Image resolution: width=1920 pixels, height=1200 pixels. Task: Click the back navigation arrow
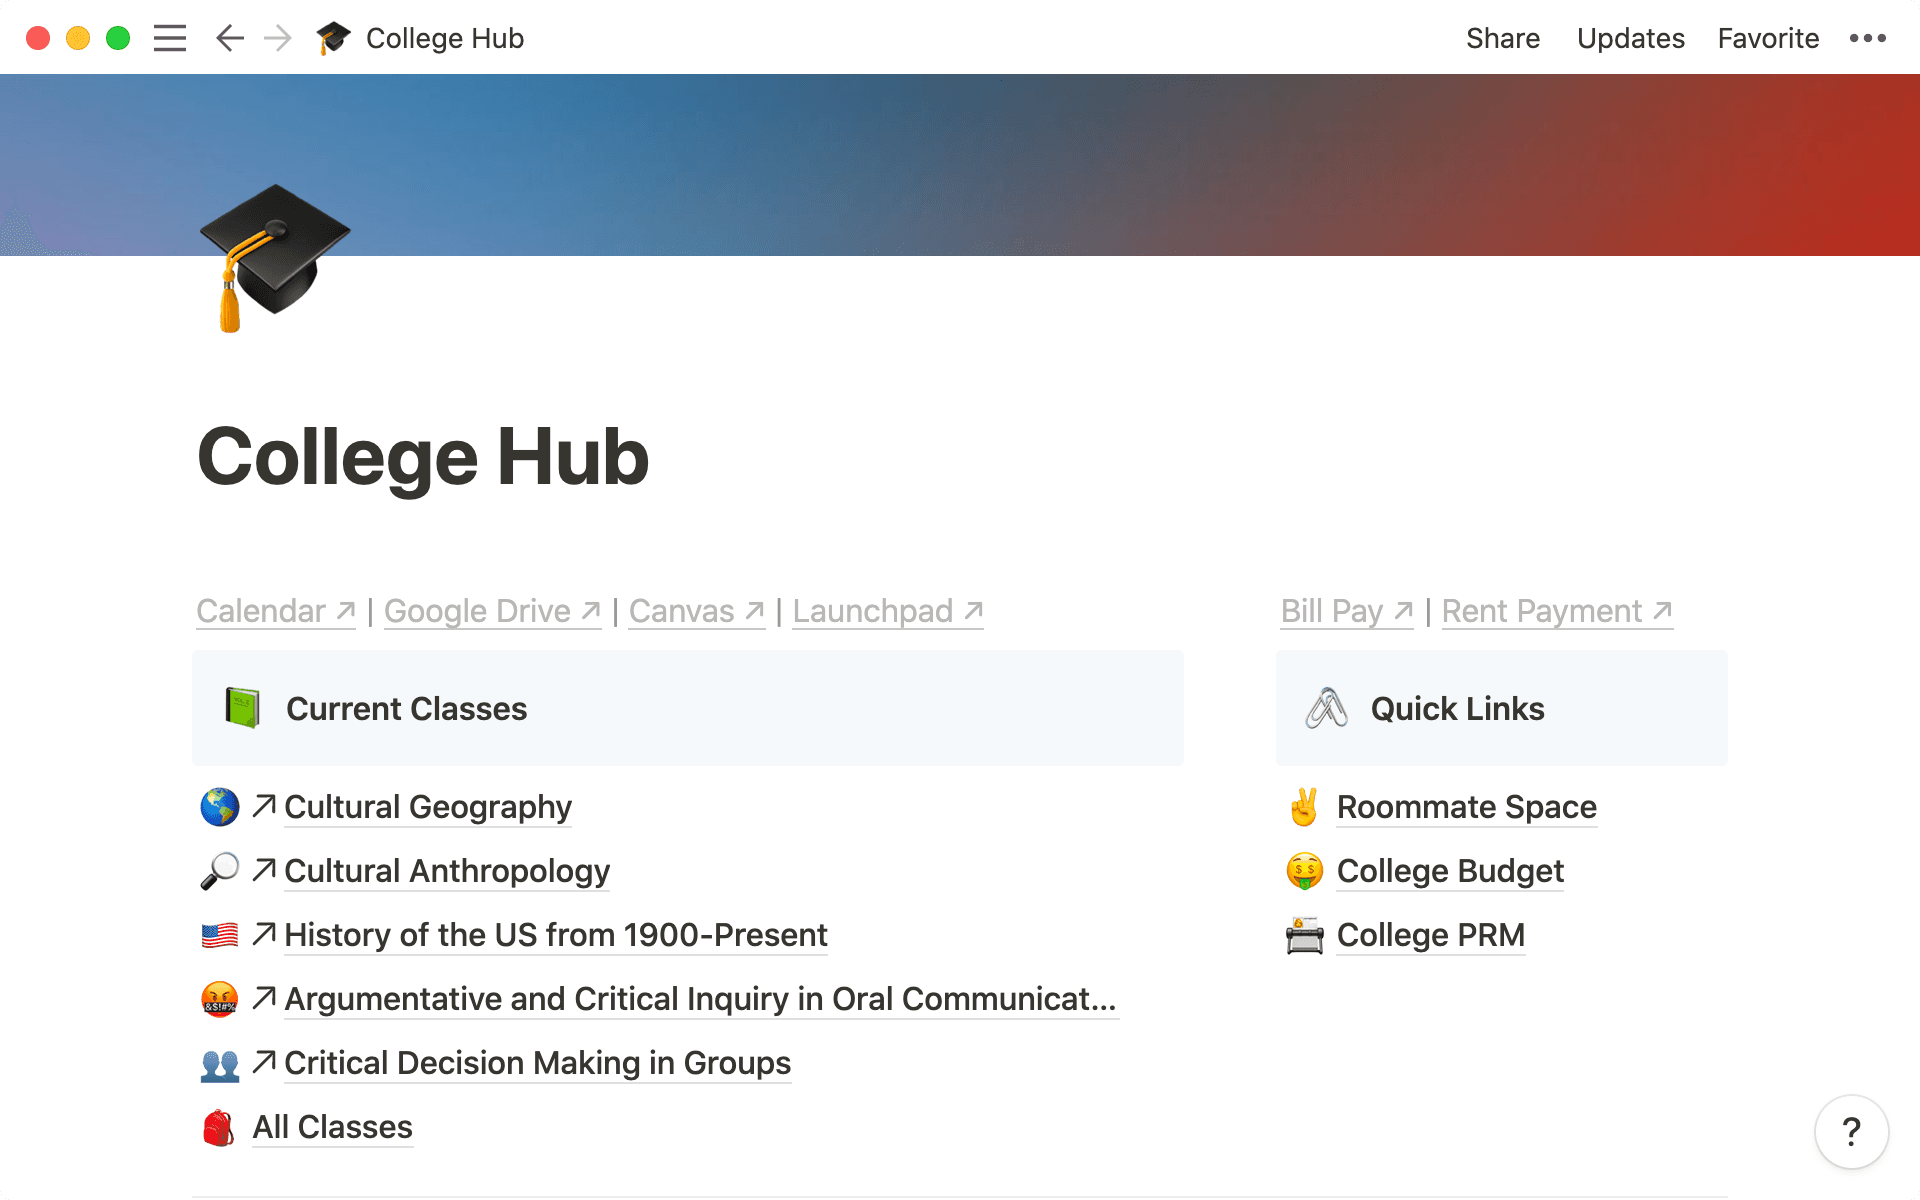(x=230, y=38)
